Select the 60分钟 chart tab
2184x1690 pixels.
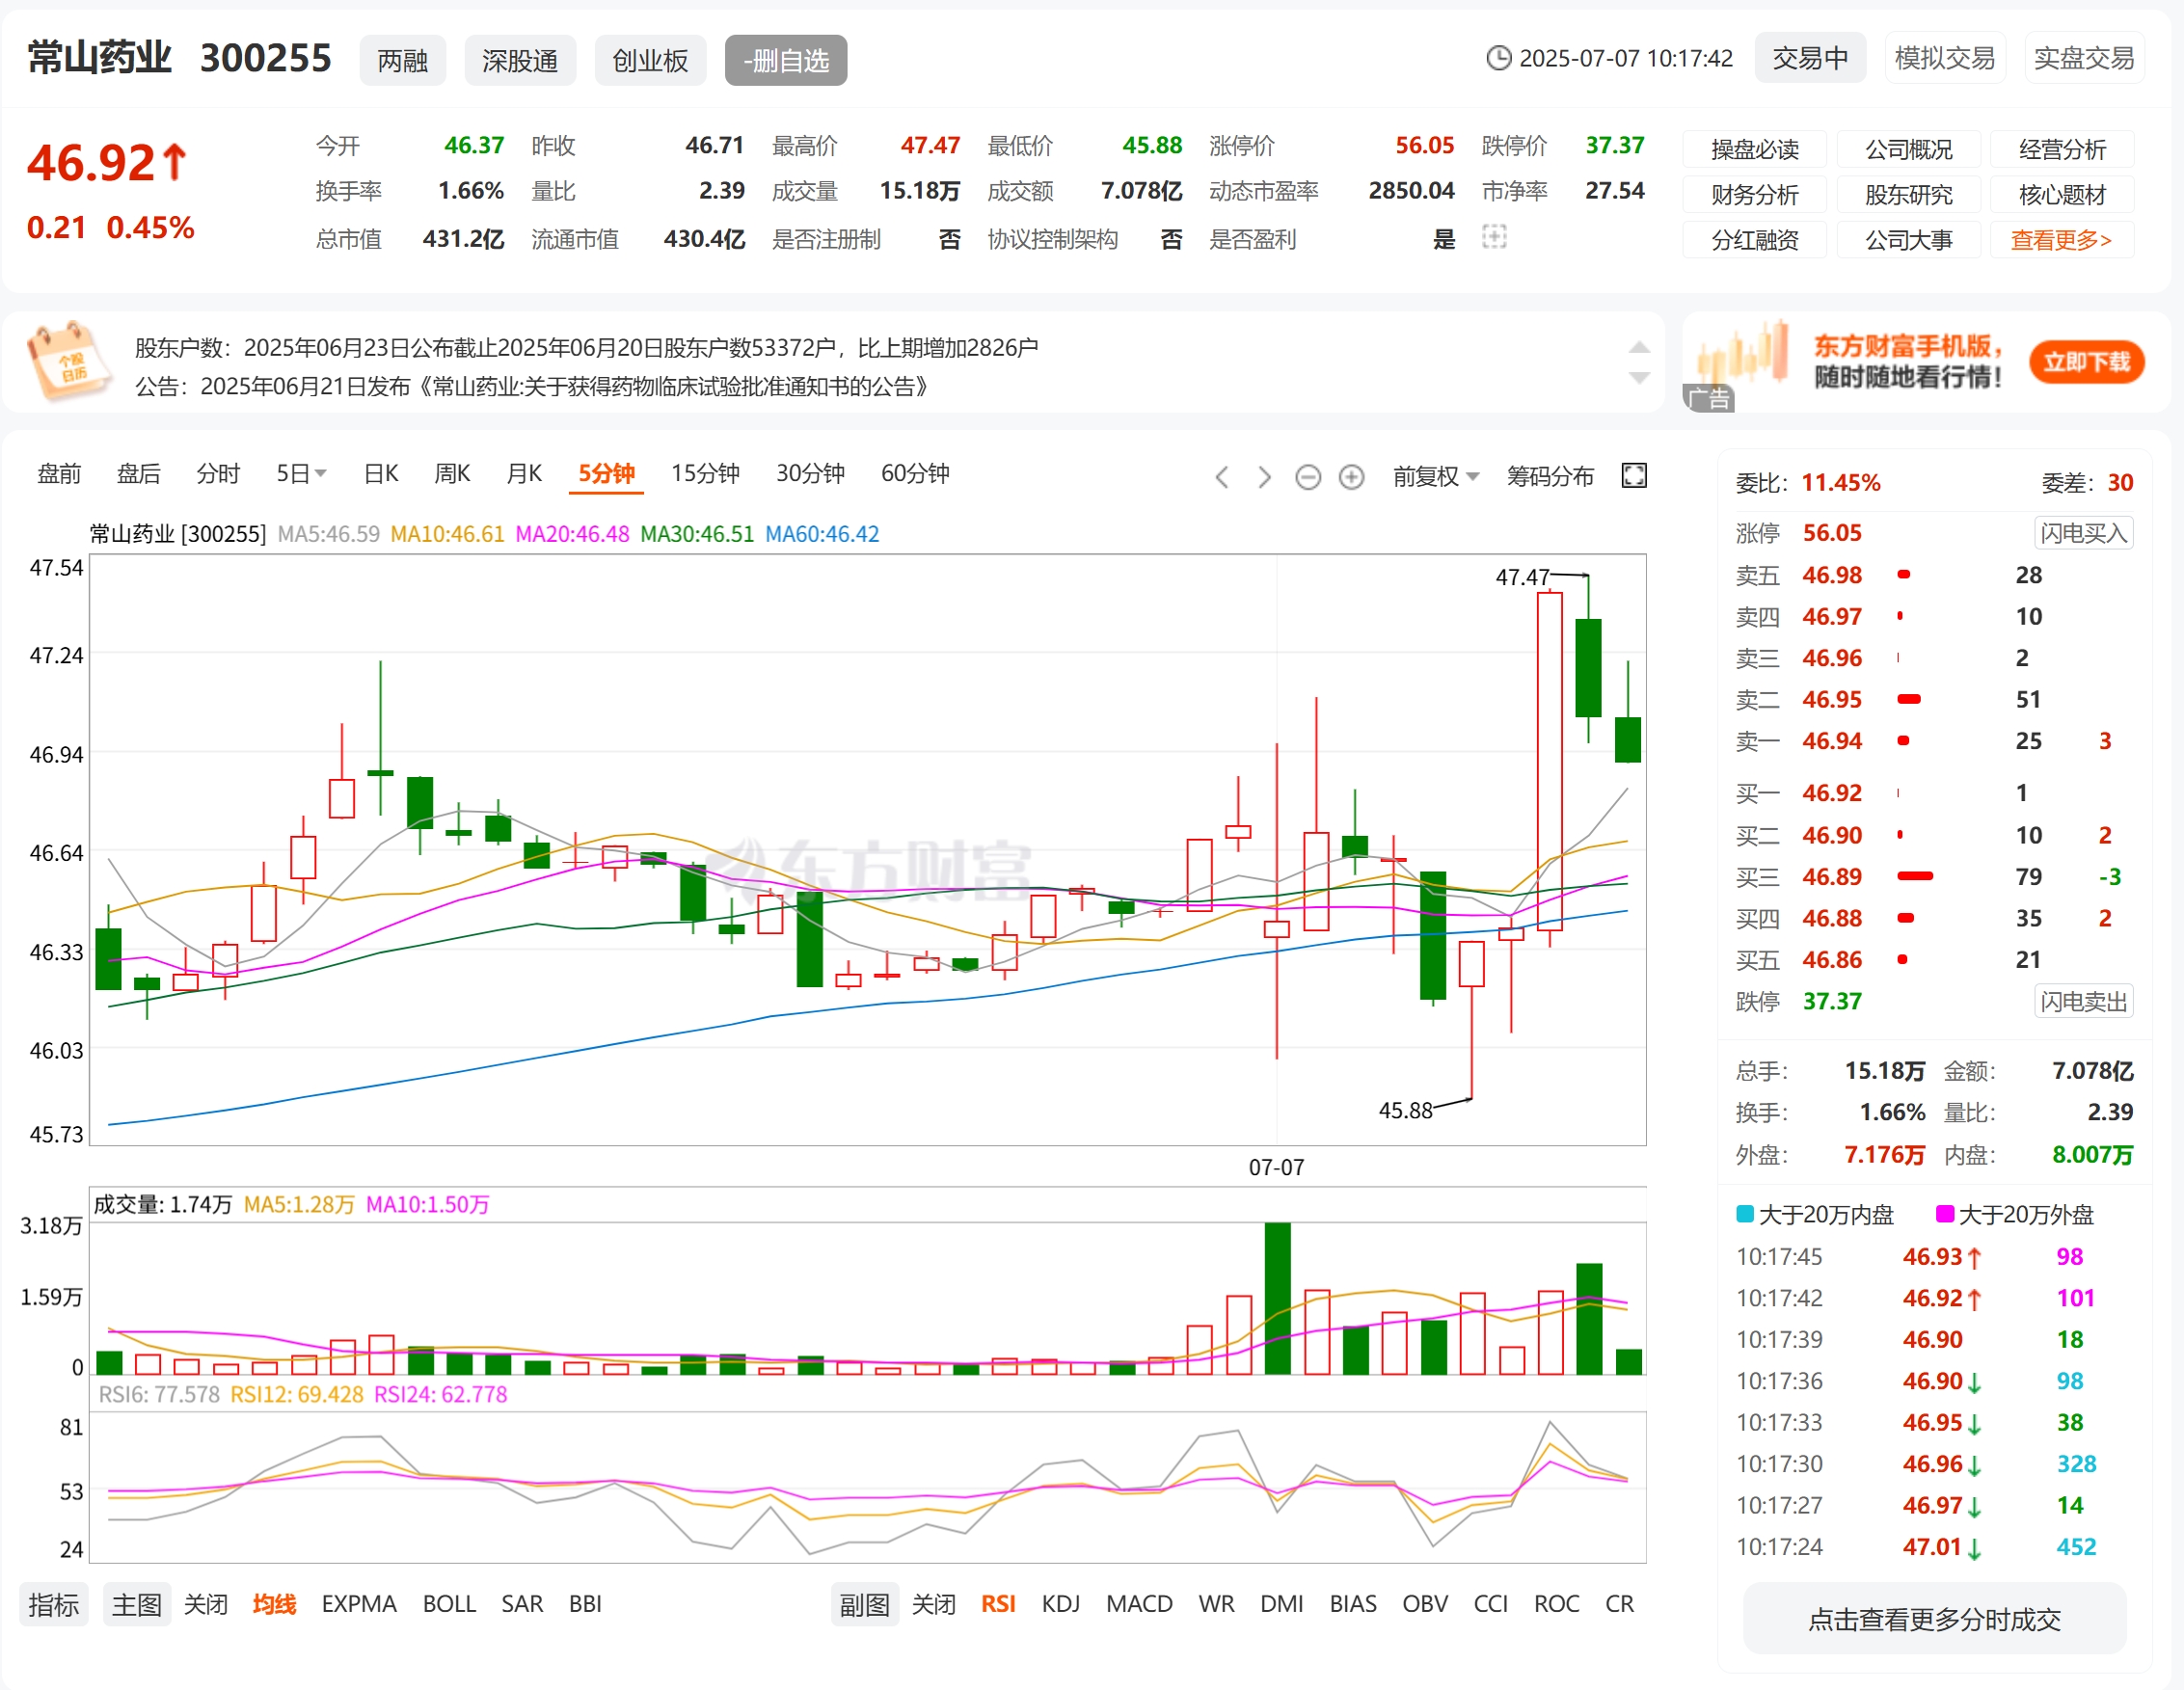pyautogui.click(x=915, y=473)
